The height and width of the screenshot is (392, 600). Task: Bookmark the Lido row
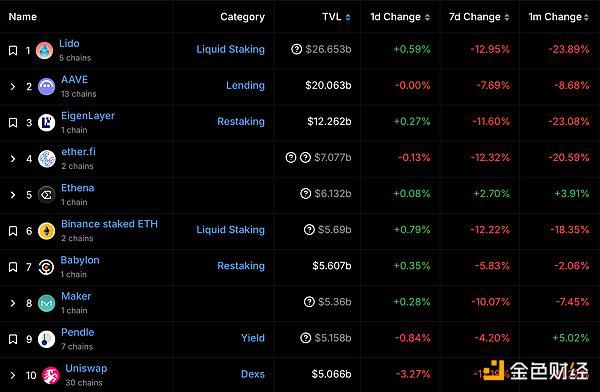coord(13,51)
